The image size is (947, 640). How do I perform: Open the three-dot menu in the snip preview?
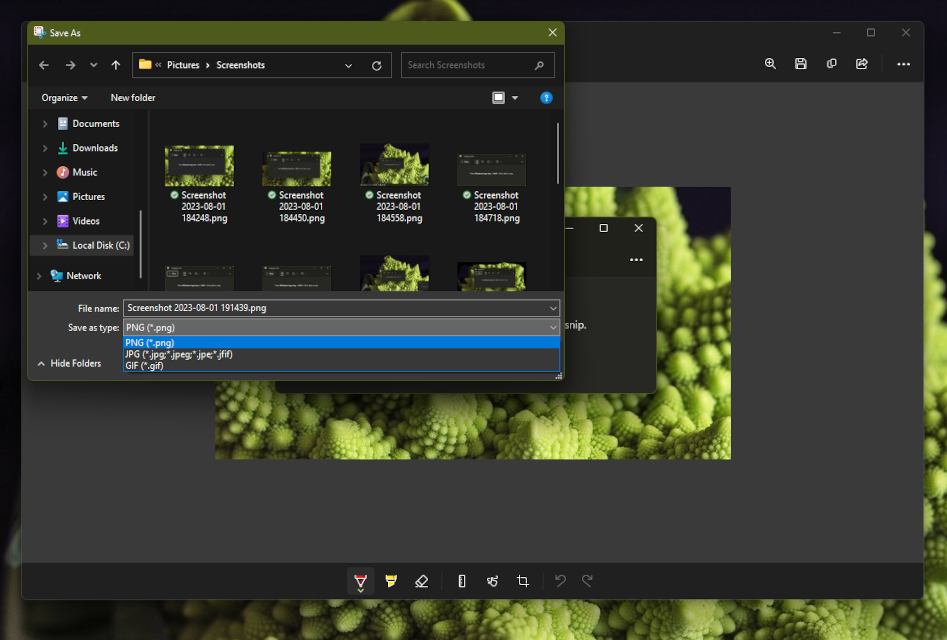pyautogui.click(x=636, y=260)
